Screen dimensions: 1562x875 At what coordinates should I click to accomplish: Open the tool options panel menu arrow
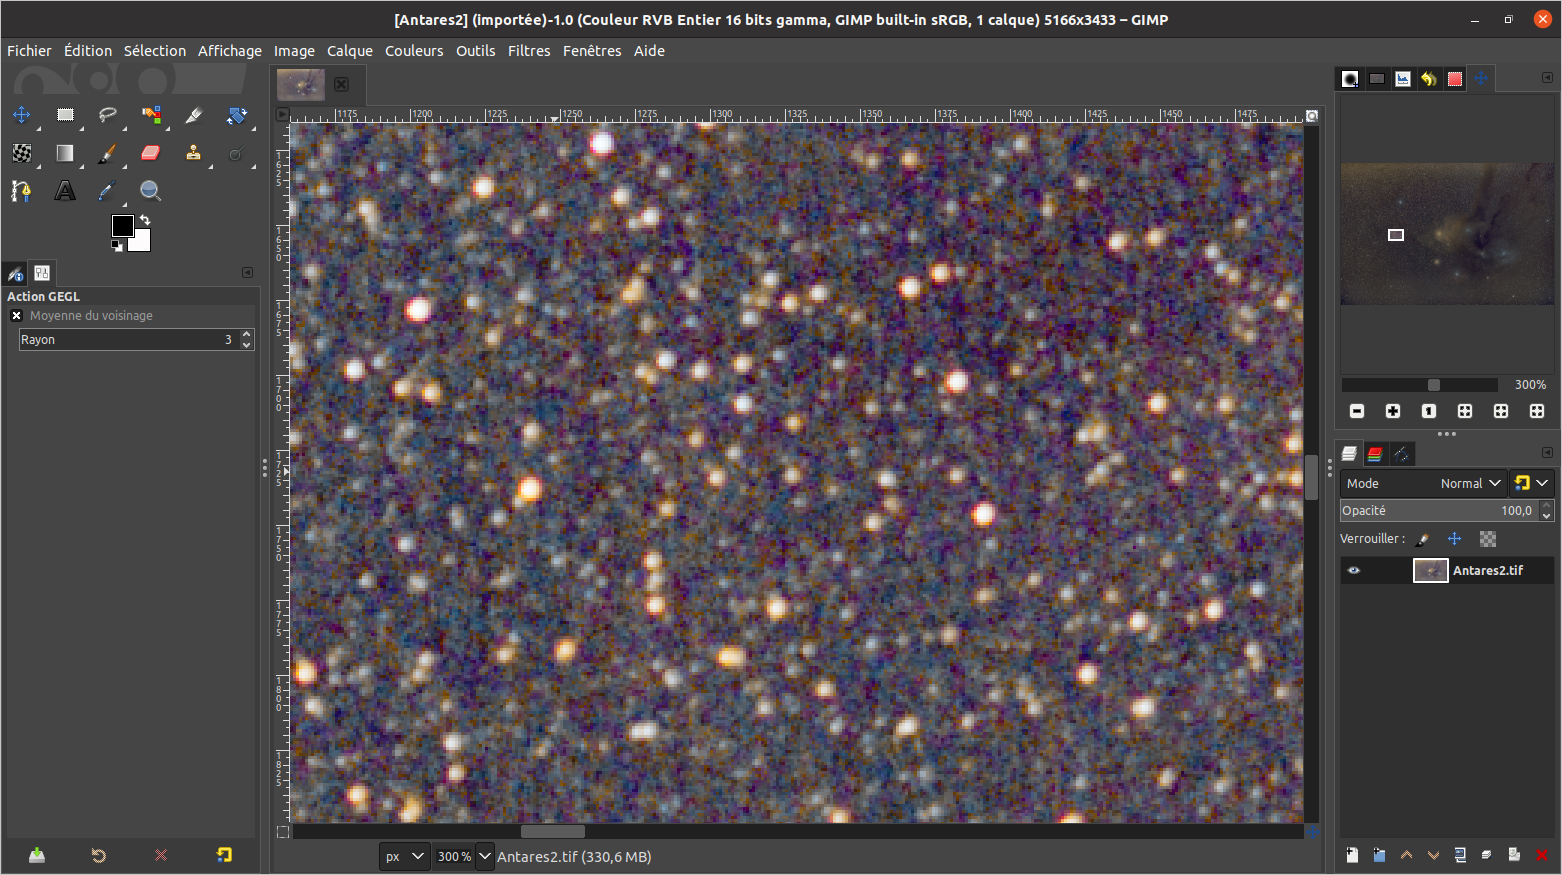tap(247, 272)
